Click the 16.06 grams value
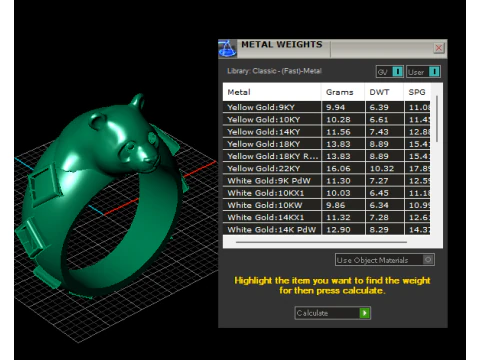The width and height of the screenshot is (480, 360). (338, 169)
